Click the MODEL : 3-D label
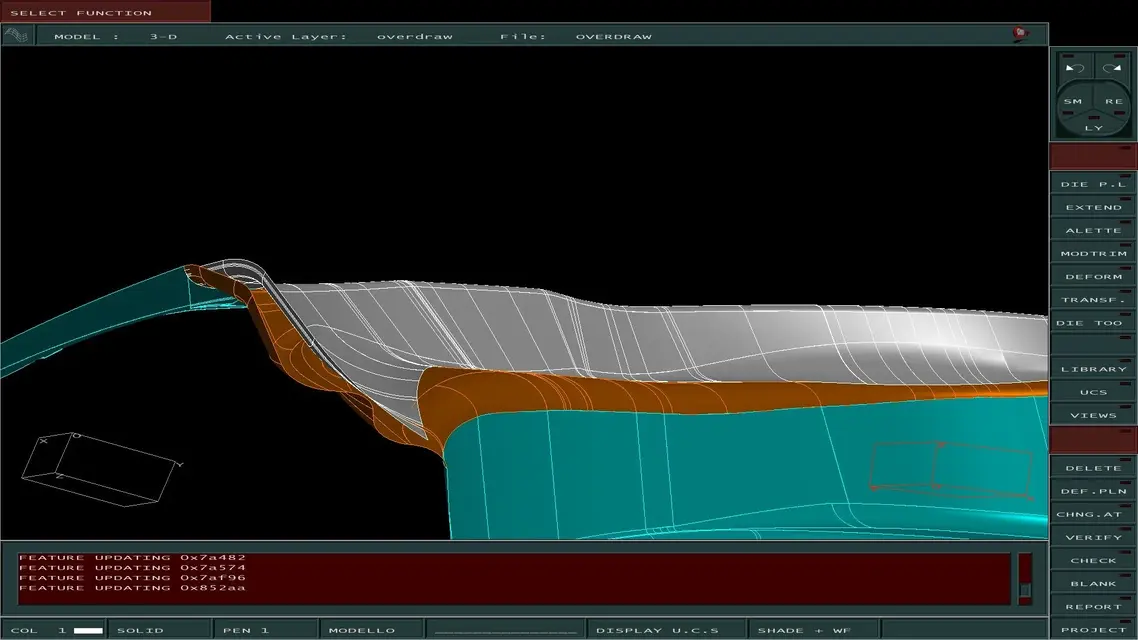The image size is (1138, 640). click(x=115, y=36)
